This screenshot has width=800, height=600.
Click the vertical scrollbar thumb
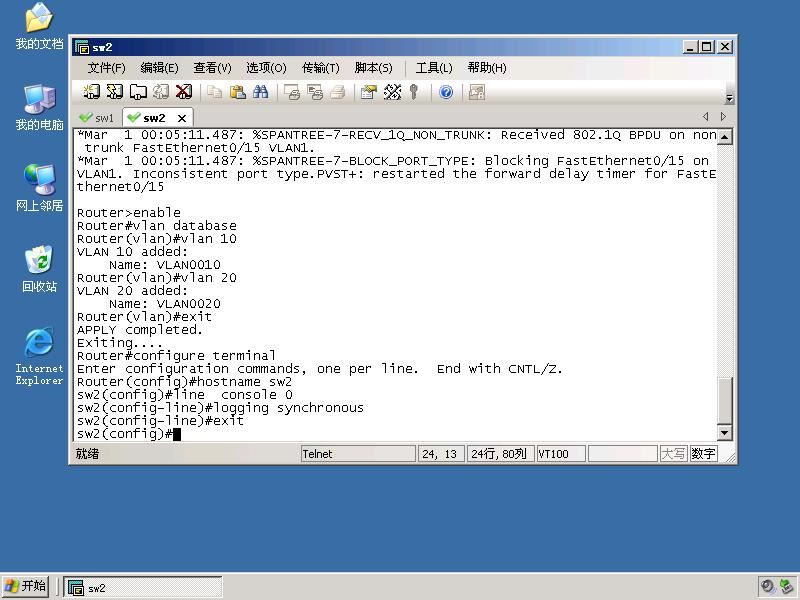724,400
